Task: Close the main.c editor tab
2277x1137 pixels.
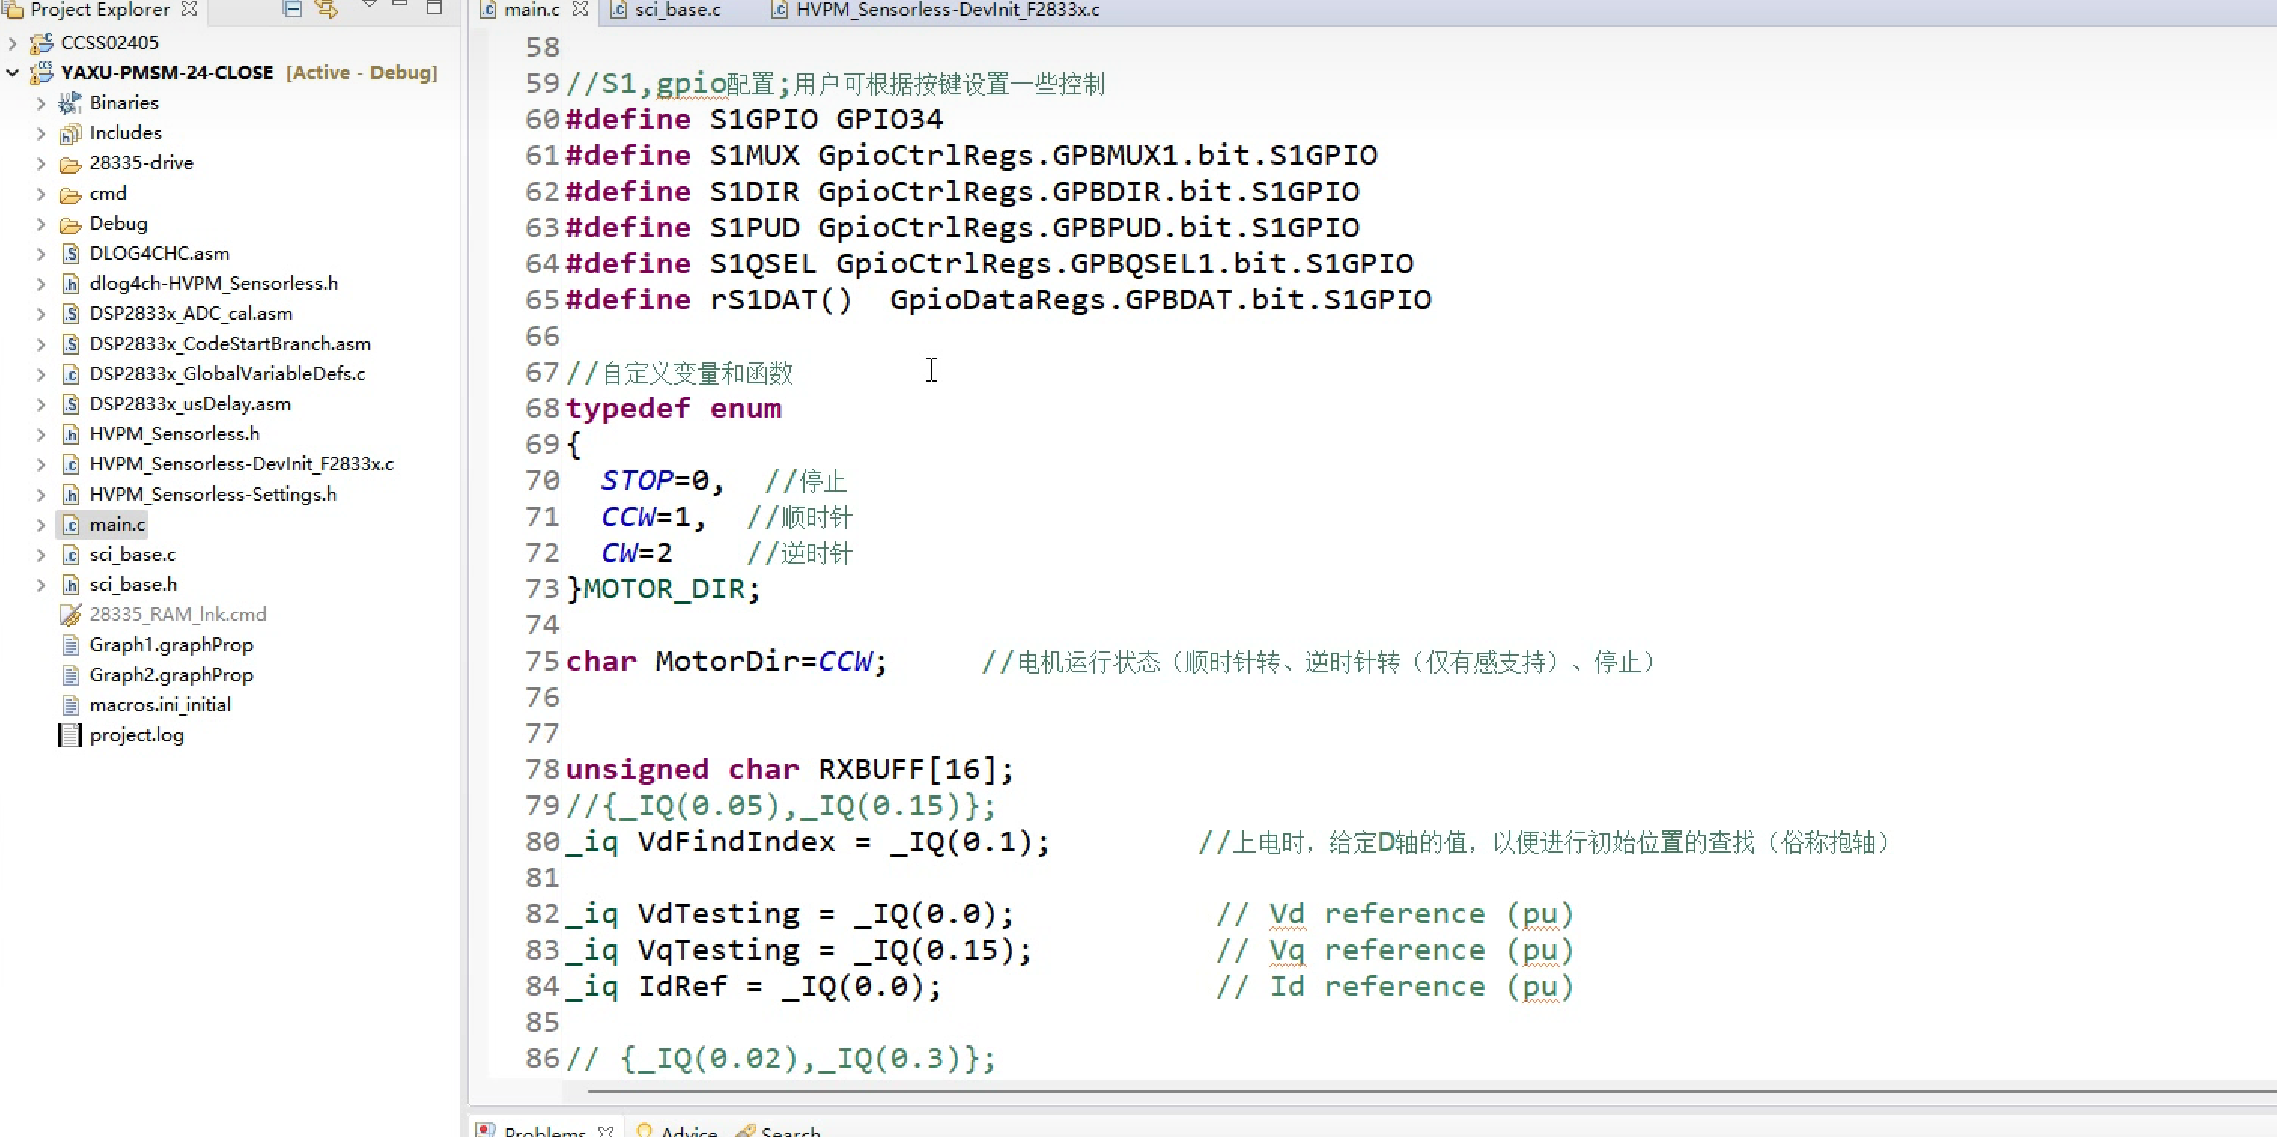Action: coord(581,10)
